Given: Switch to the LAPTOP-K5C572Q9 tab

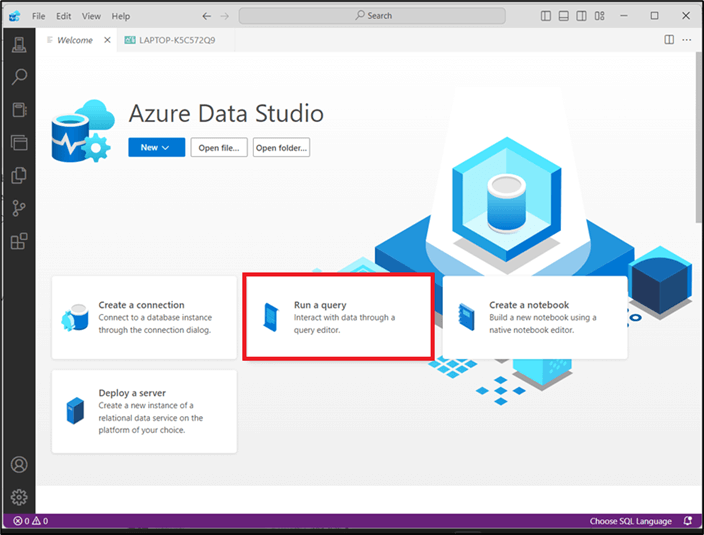Looking at the screenshot, I should pos(176,40).
